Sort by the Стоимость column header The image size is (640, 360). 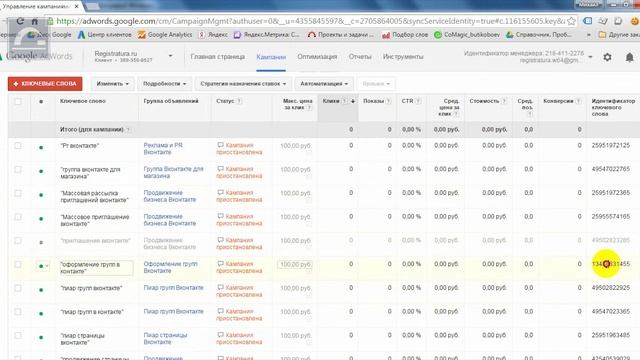[484, 101]
